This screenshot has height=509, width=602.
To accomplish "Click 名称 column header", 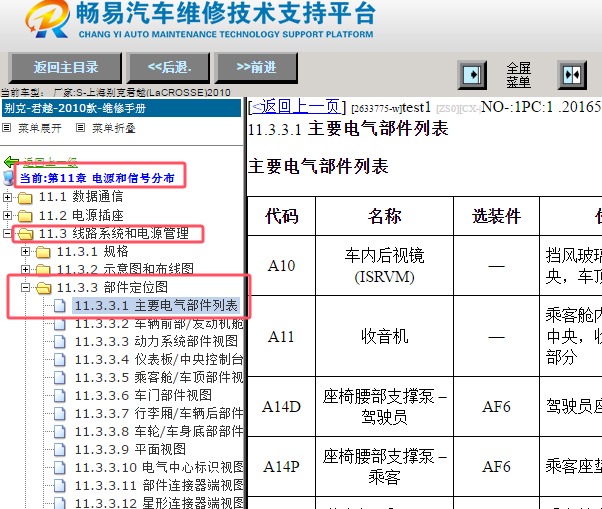I will tap(384, 216).
